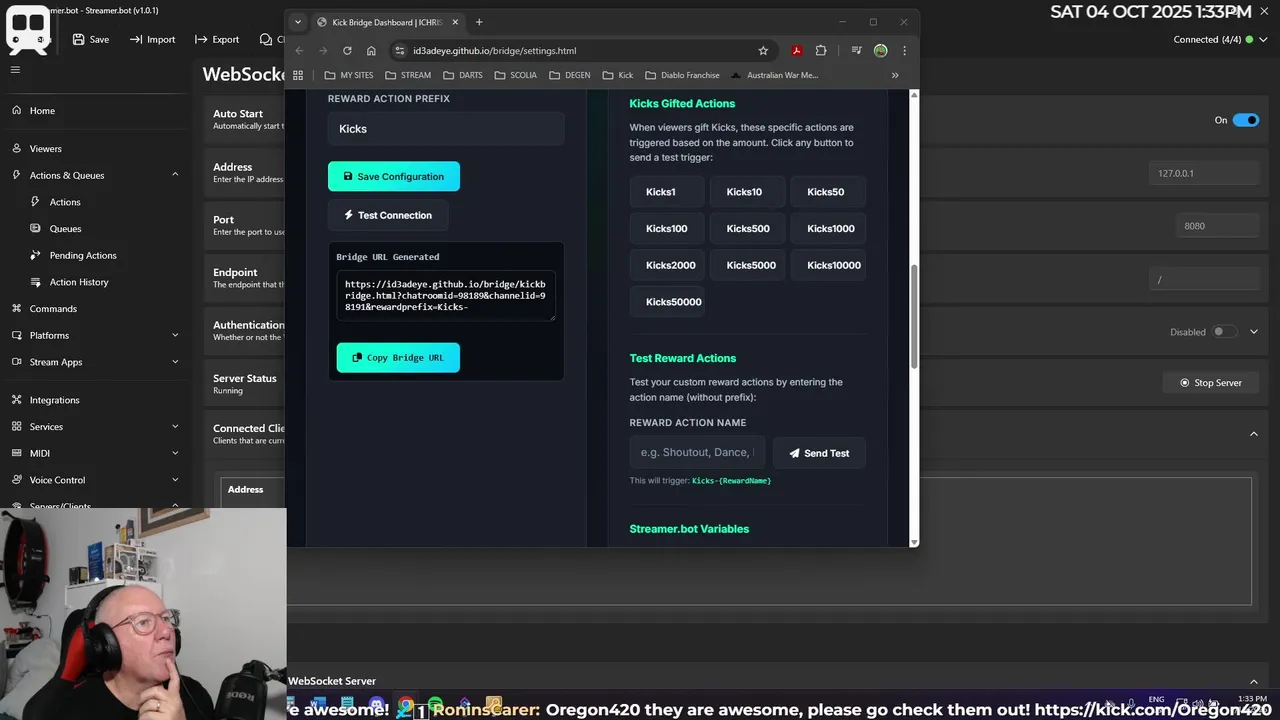Collapse the Connected Clients panel chevron
The height and width of the screenshot is (720, 1280).
click(1254, 433)
